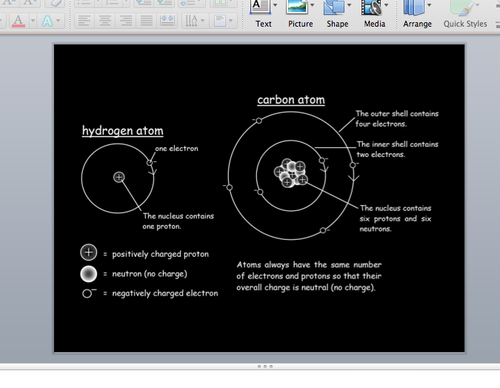Click 'positively charged proton' legend text

[x=160, y=254]
